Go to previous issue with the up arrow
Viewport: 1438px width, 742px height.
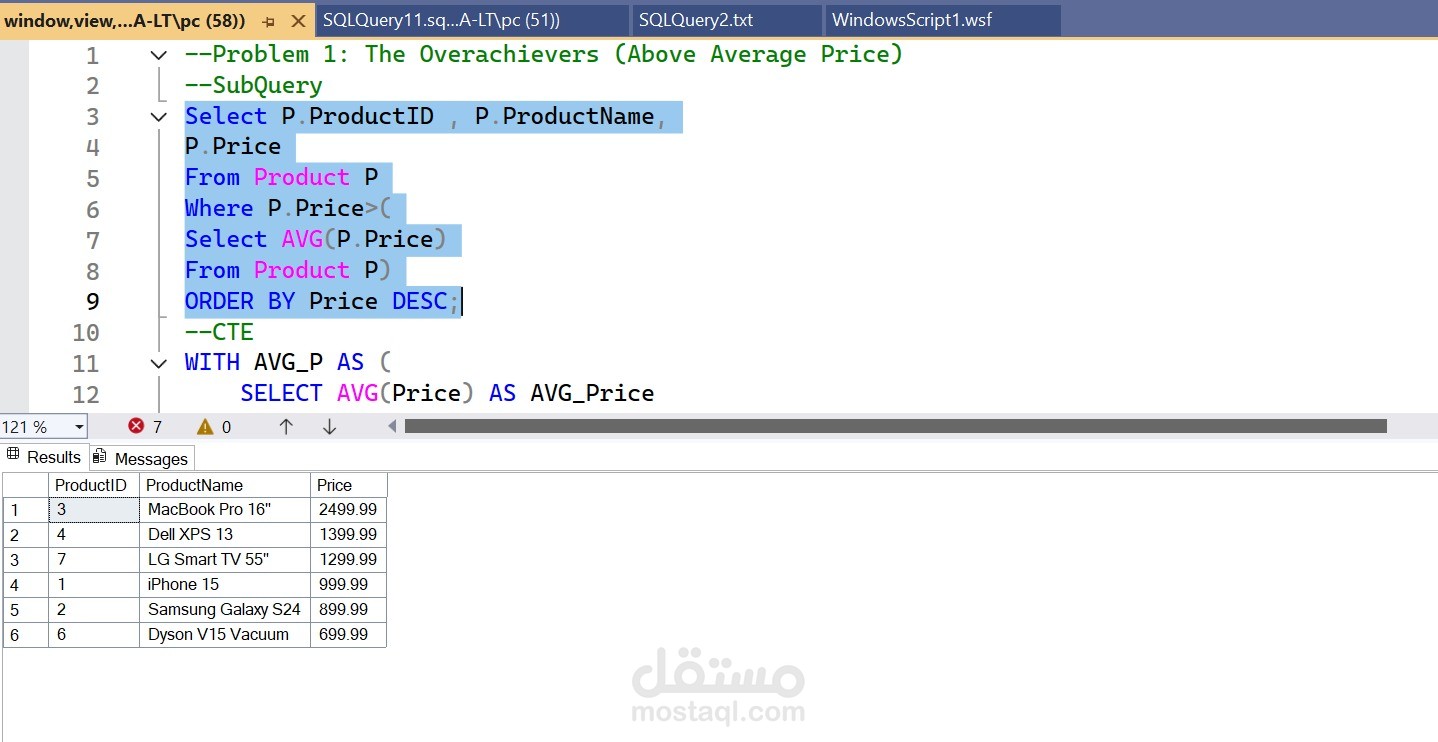click(286, 427)
